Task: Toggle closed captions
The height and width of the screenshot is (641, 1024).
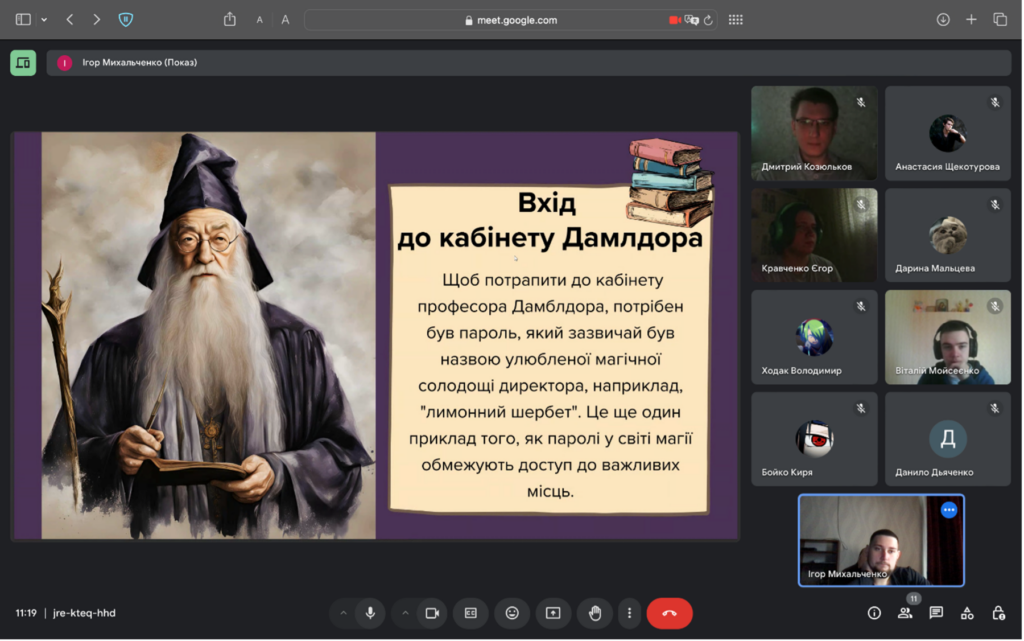Action: [x=470, y=613]
